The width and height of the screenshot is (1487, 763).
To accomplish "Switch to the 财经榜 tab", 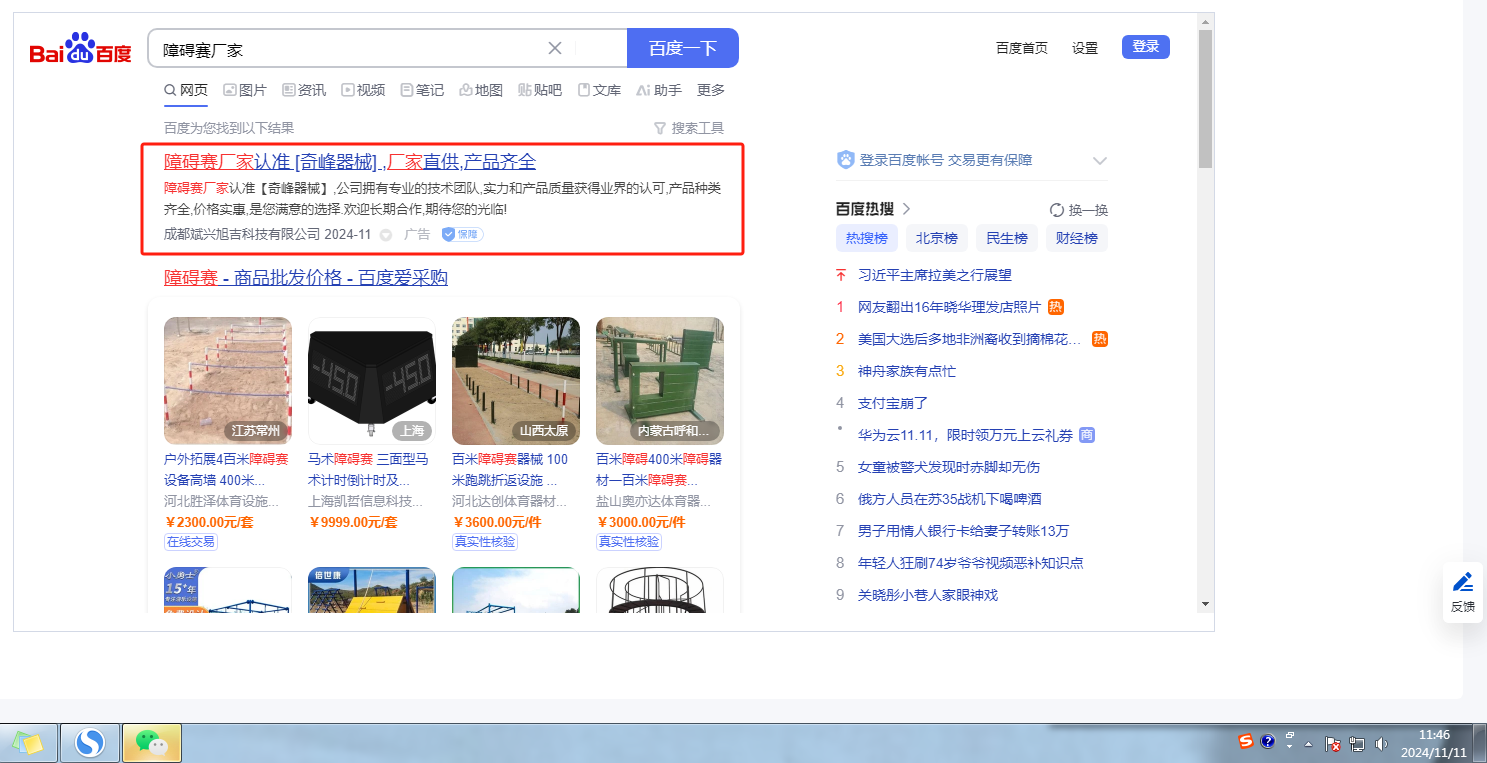I will point(1077,238).
